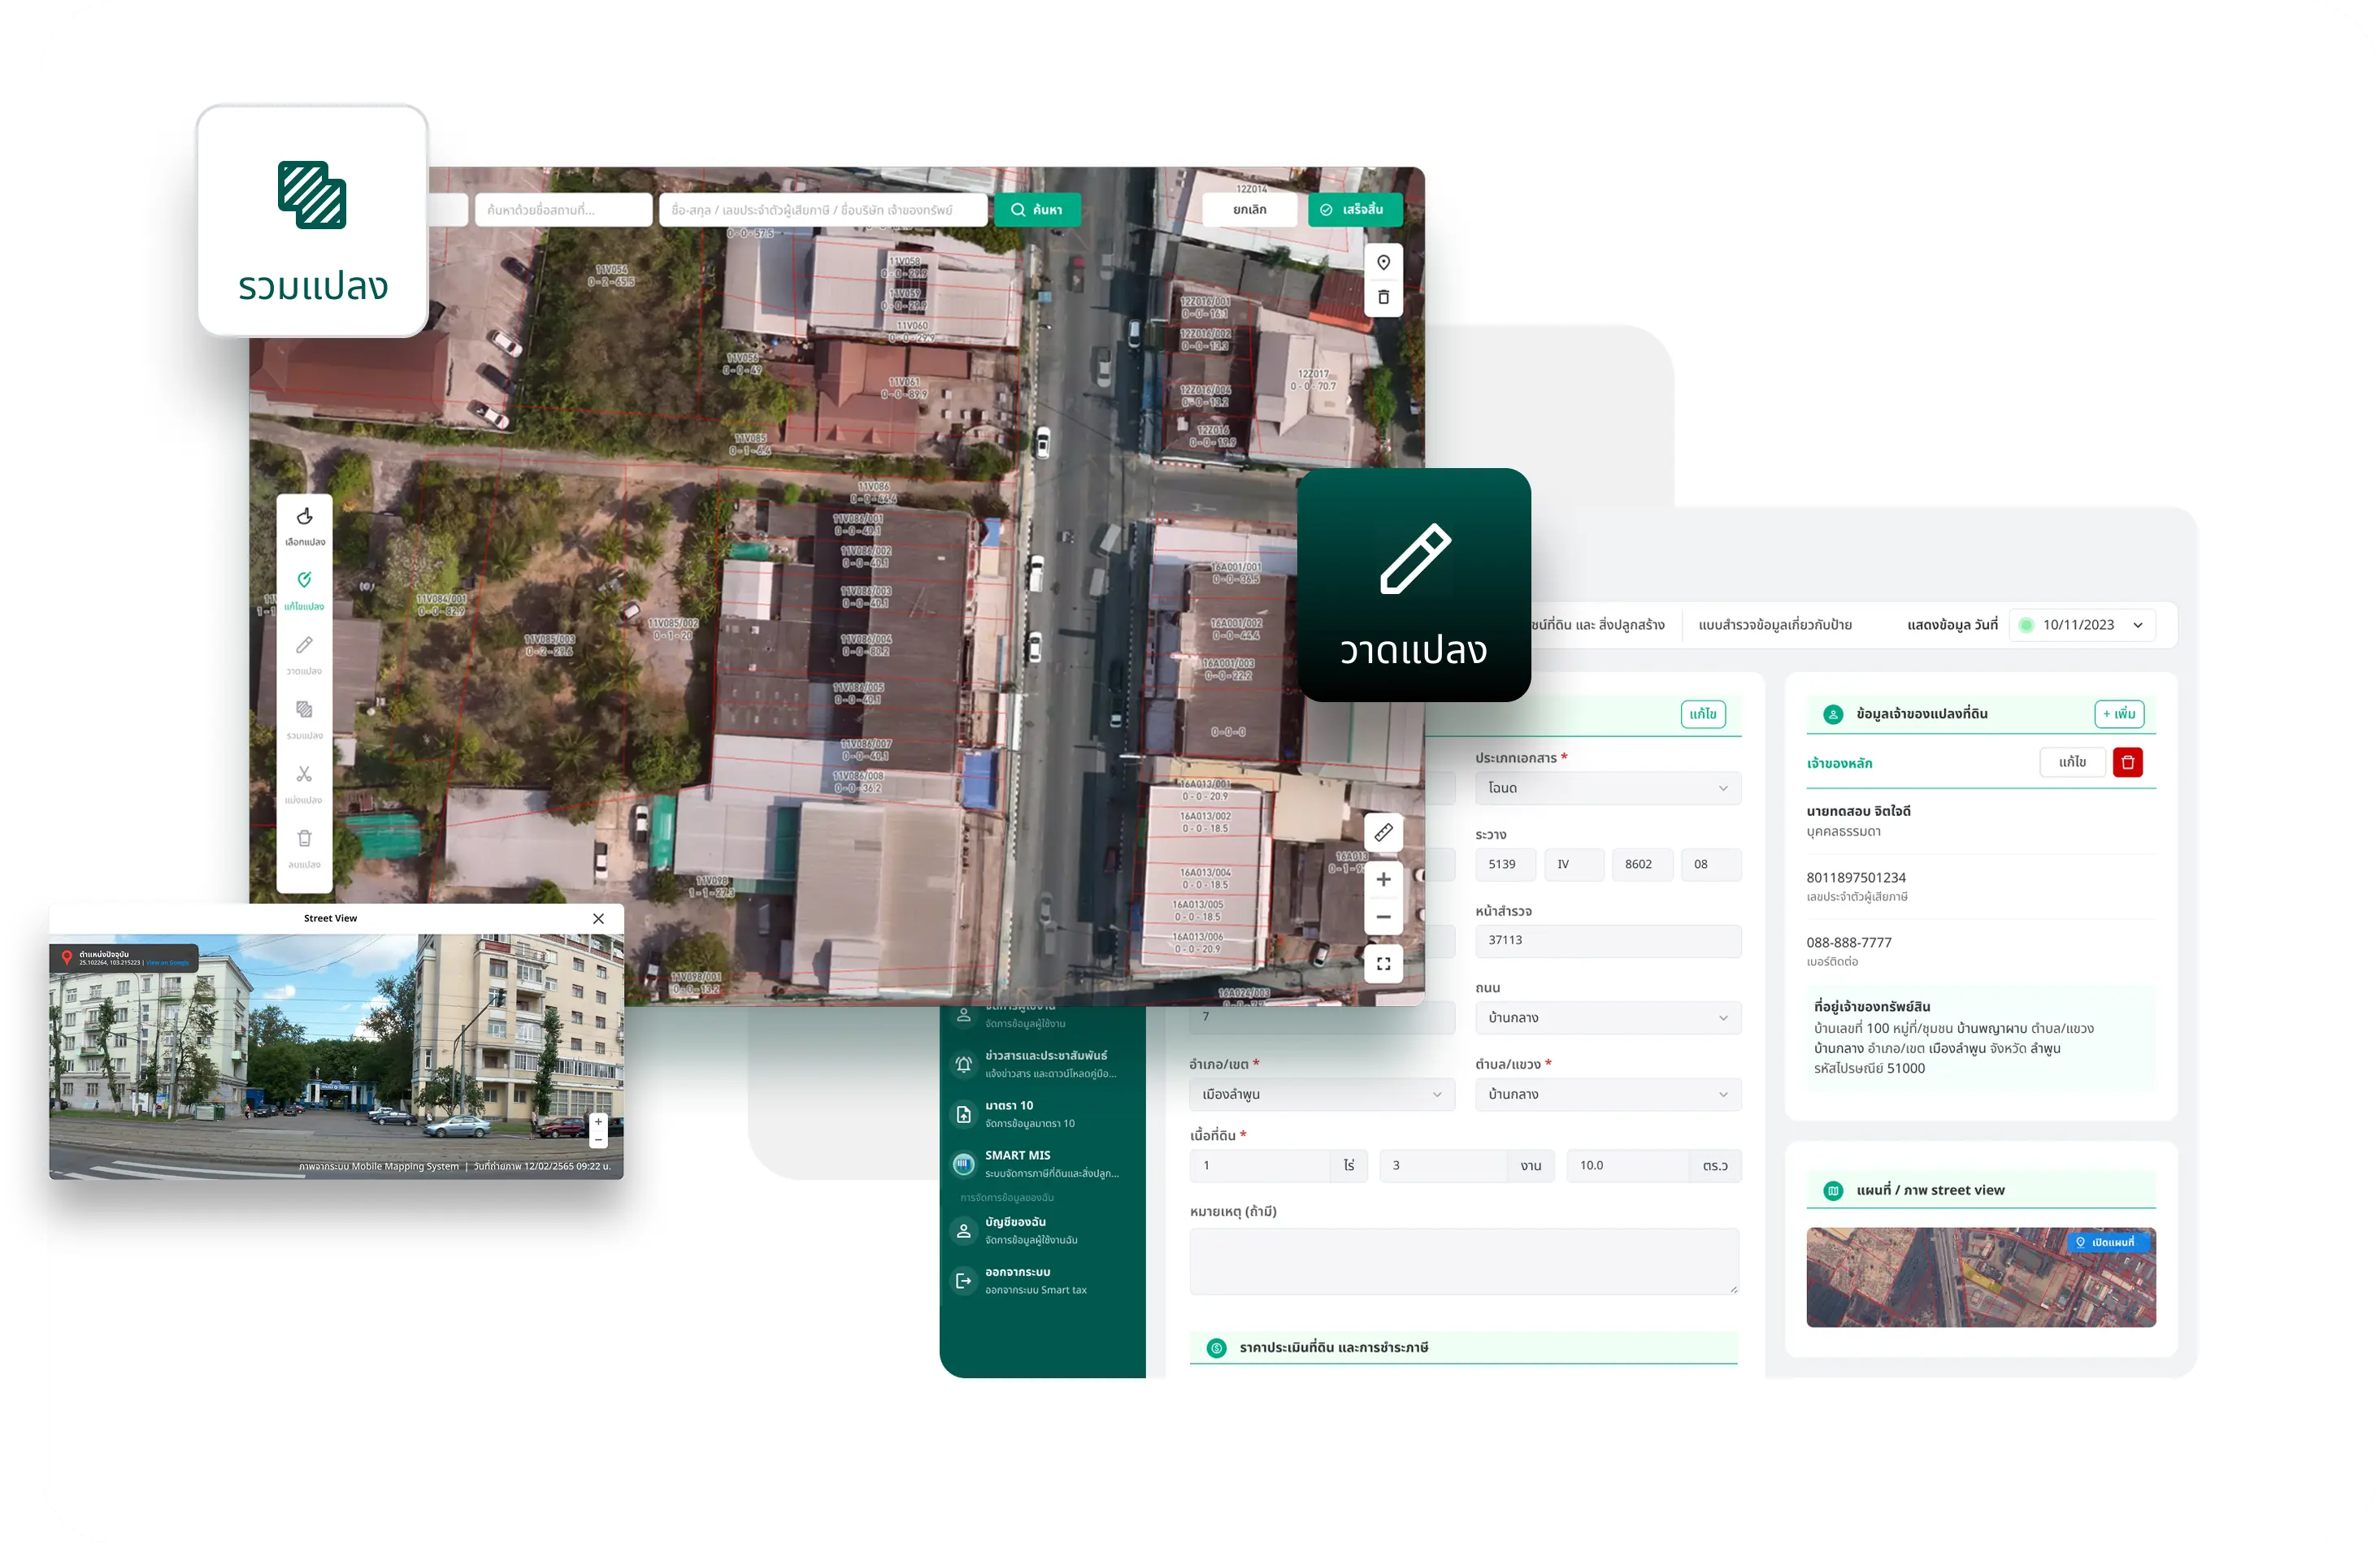
Task: Click the เสร็จสิ้น finish button
Action: coord(1353,210)
